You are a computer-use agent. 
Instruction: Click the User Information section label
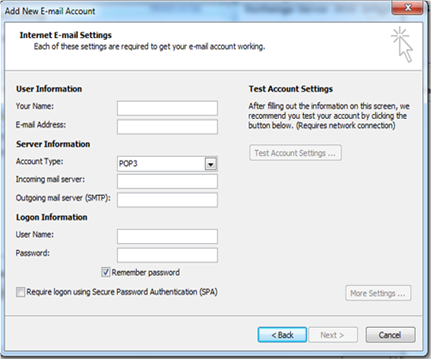tap(49, 89)
